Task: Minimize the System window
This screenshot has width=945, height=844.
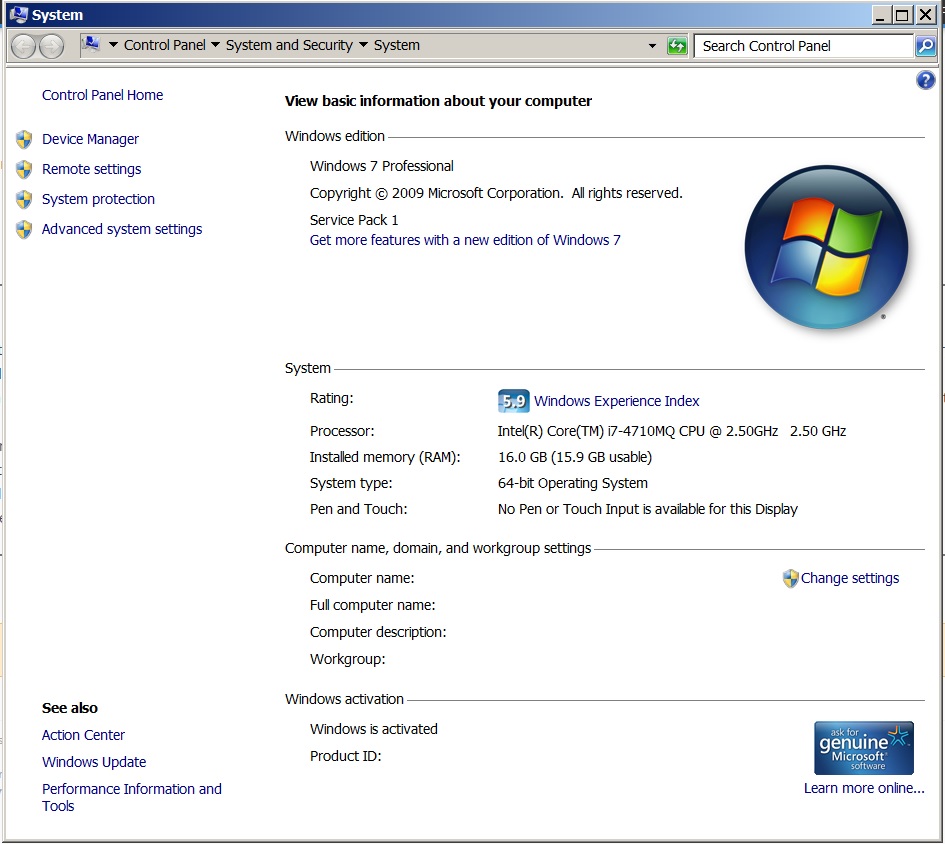Action: click(881, 14)
